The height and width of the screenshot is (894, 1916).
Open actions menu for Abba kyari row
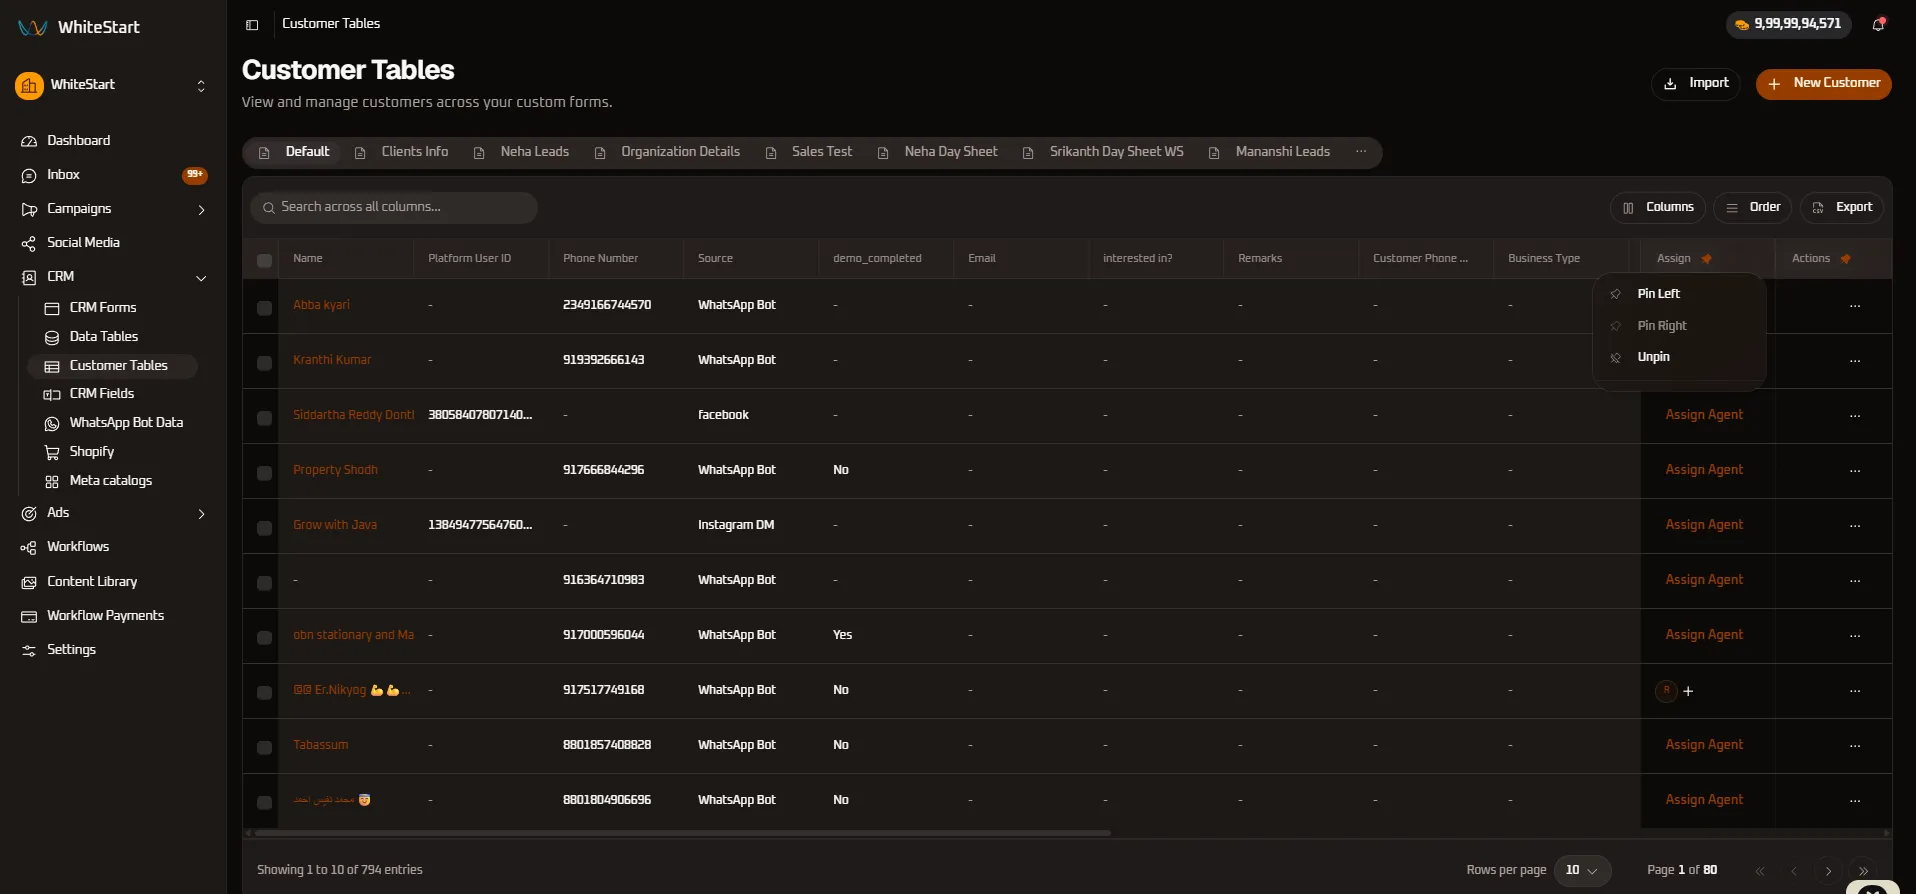tap(1855, 306)
